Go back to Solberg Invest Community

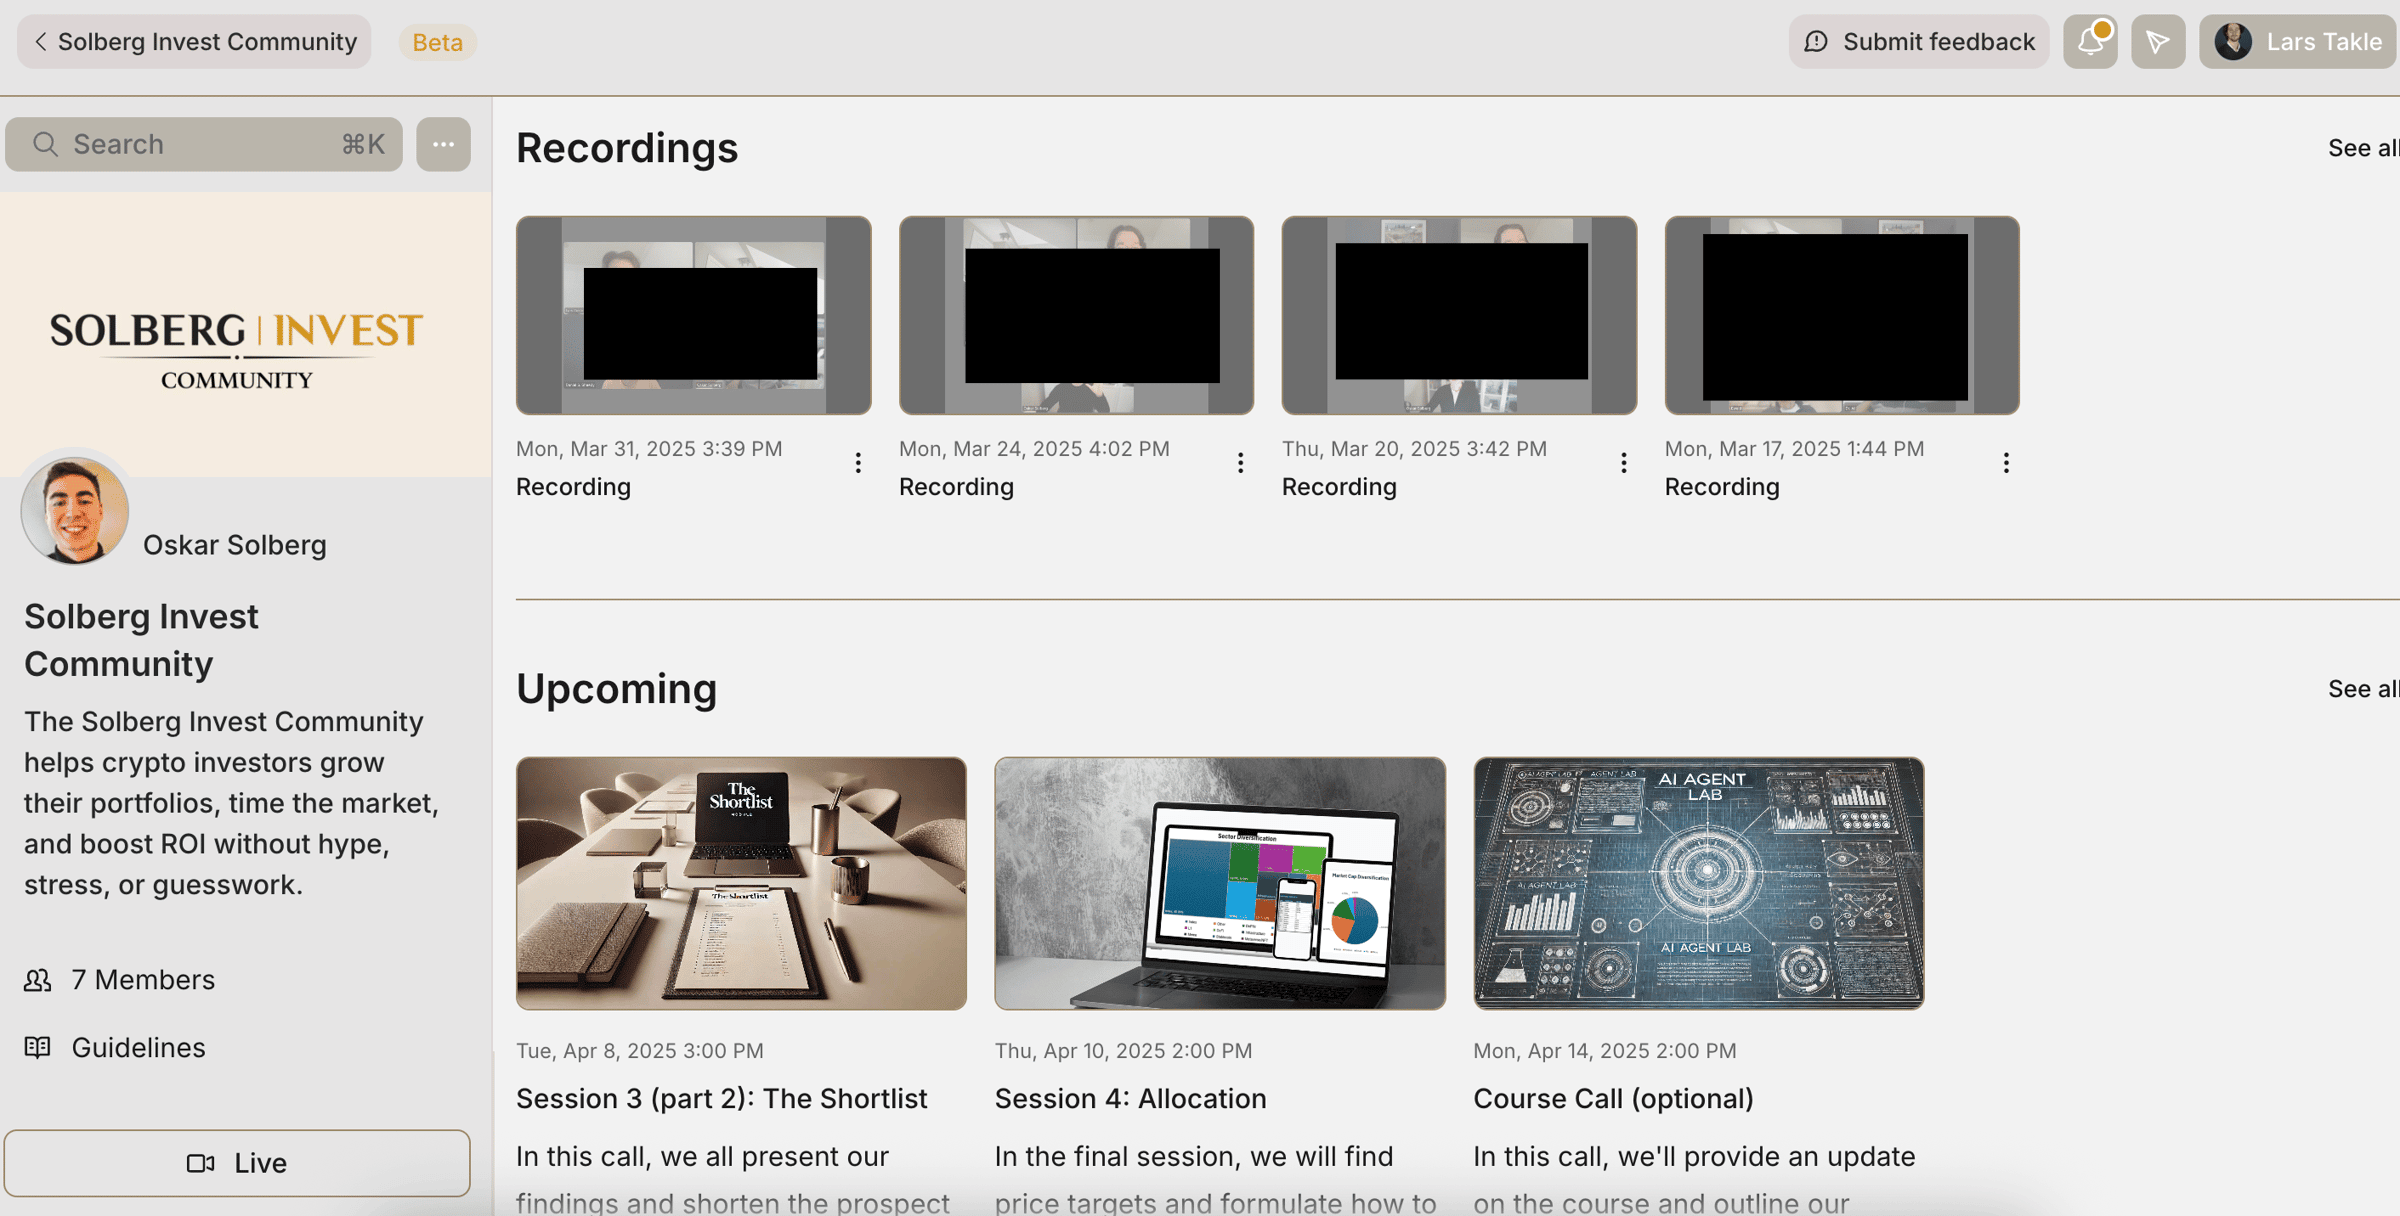(x=194, y=42)
